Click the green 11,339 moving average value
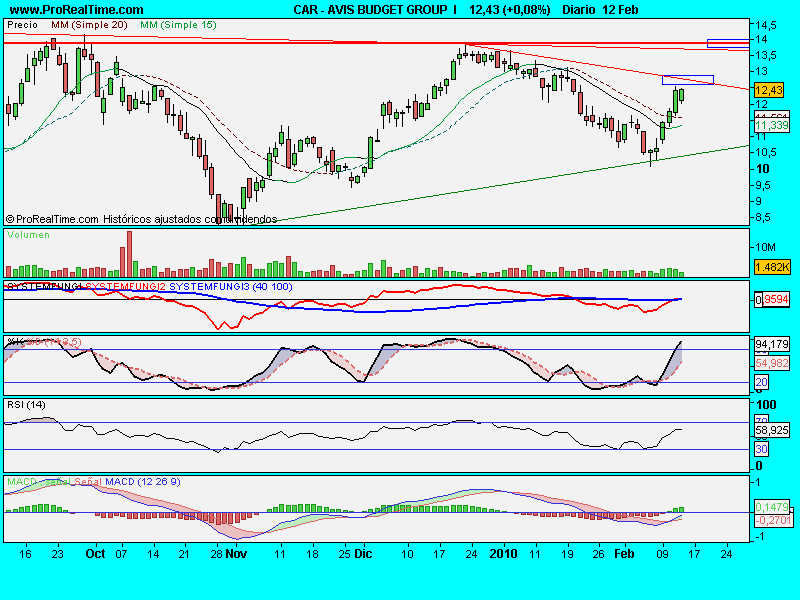 772,126
